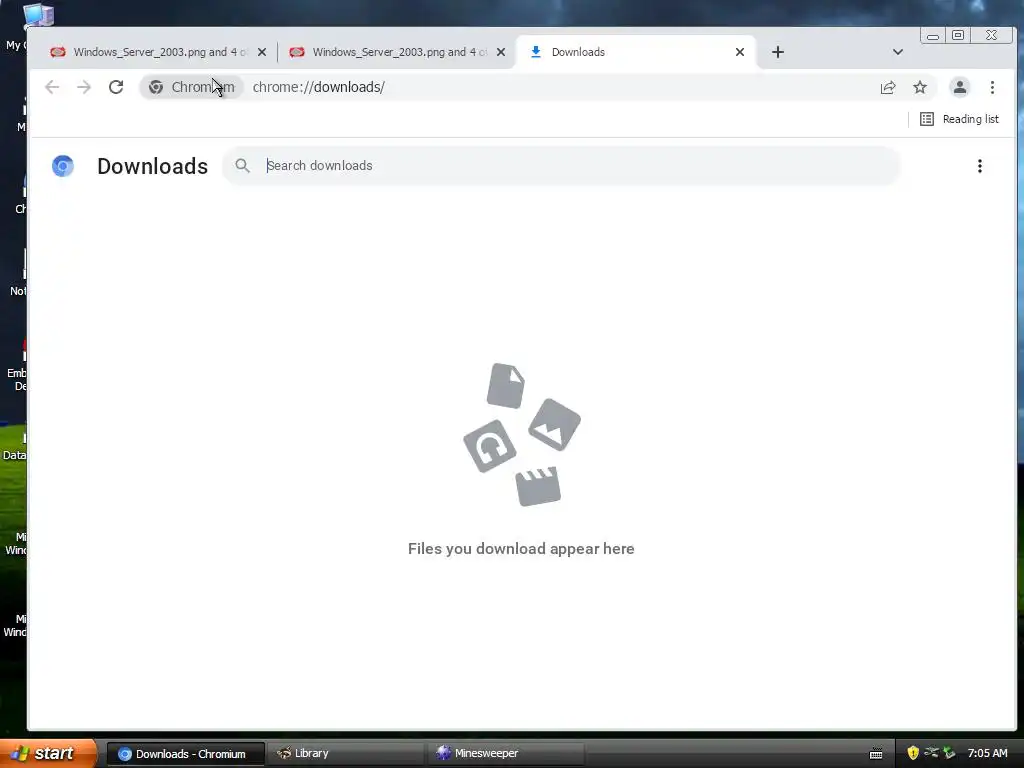The width and height of the screenshot is (1024, 768).
Task: Close the first Windows_Server_2003.png tab
Action: [262, 52]
